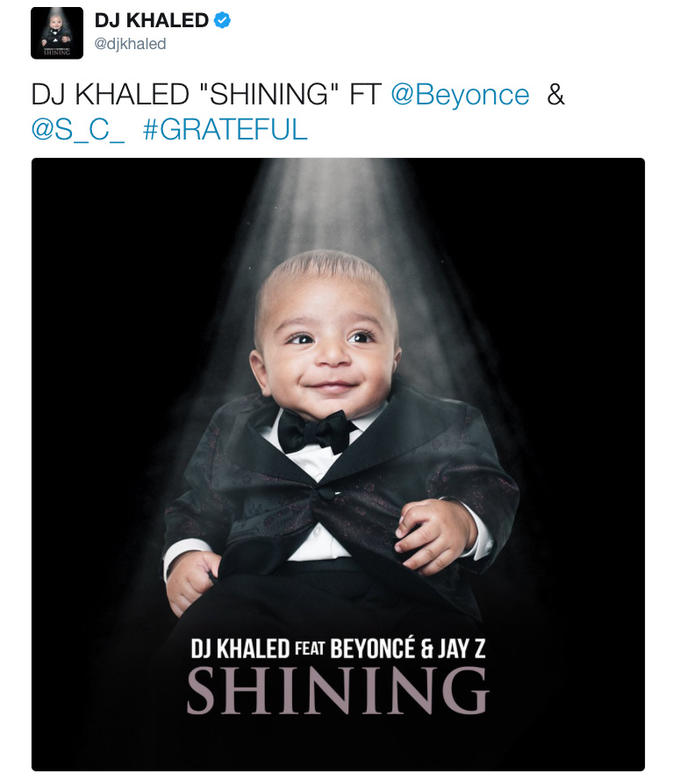Select the tweet text starting DJ KHALED
Viewport: 680px width, 780px height.
(297, 112)
